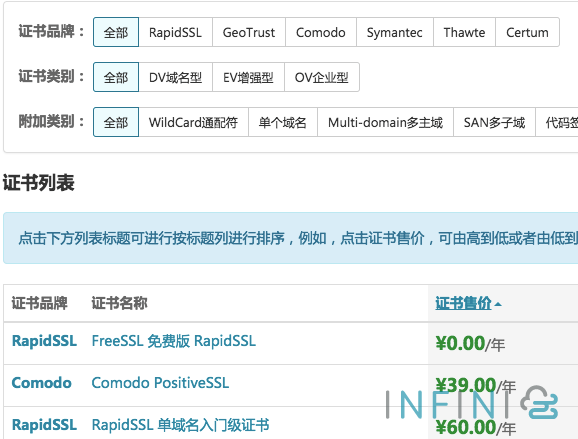Choose the EV增强型 certificate type

click(248, 77)
